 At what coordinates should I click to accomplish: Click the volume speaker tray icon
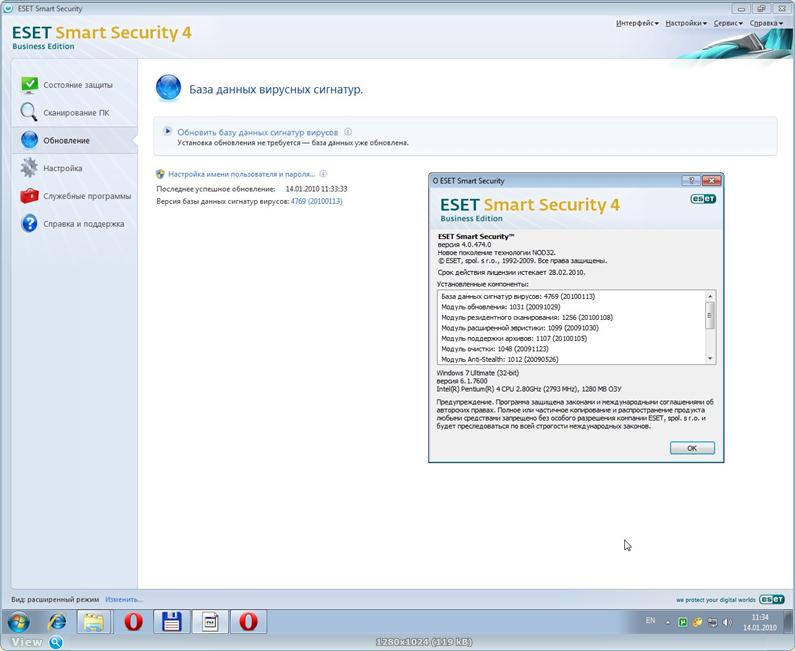click(728, 622)
